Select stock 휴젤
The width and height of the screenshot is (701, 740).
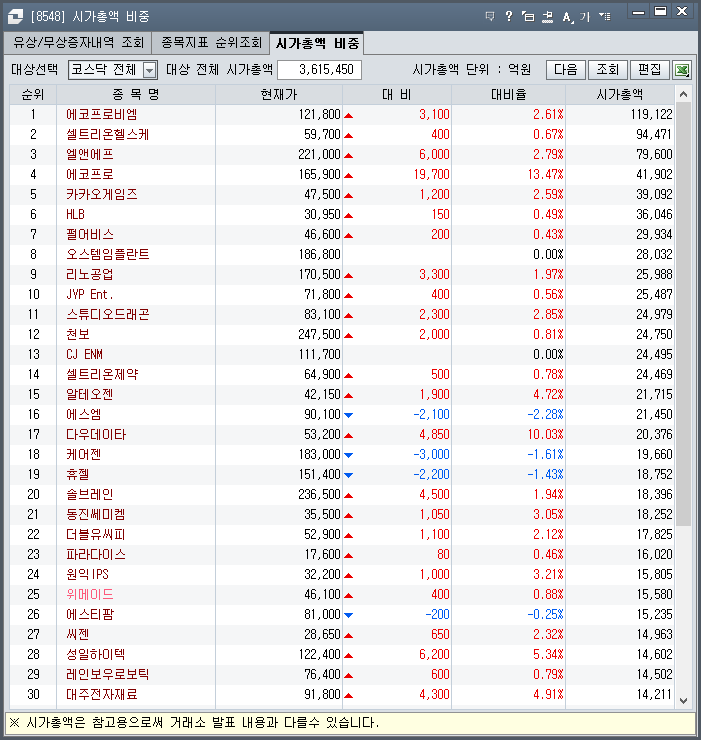coord(78,474)
